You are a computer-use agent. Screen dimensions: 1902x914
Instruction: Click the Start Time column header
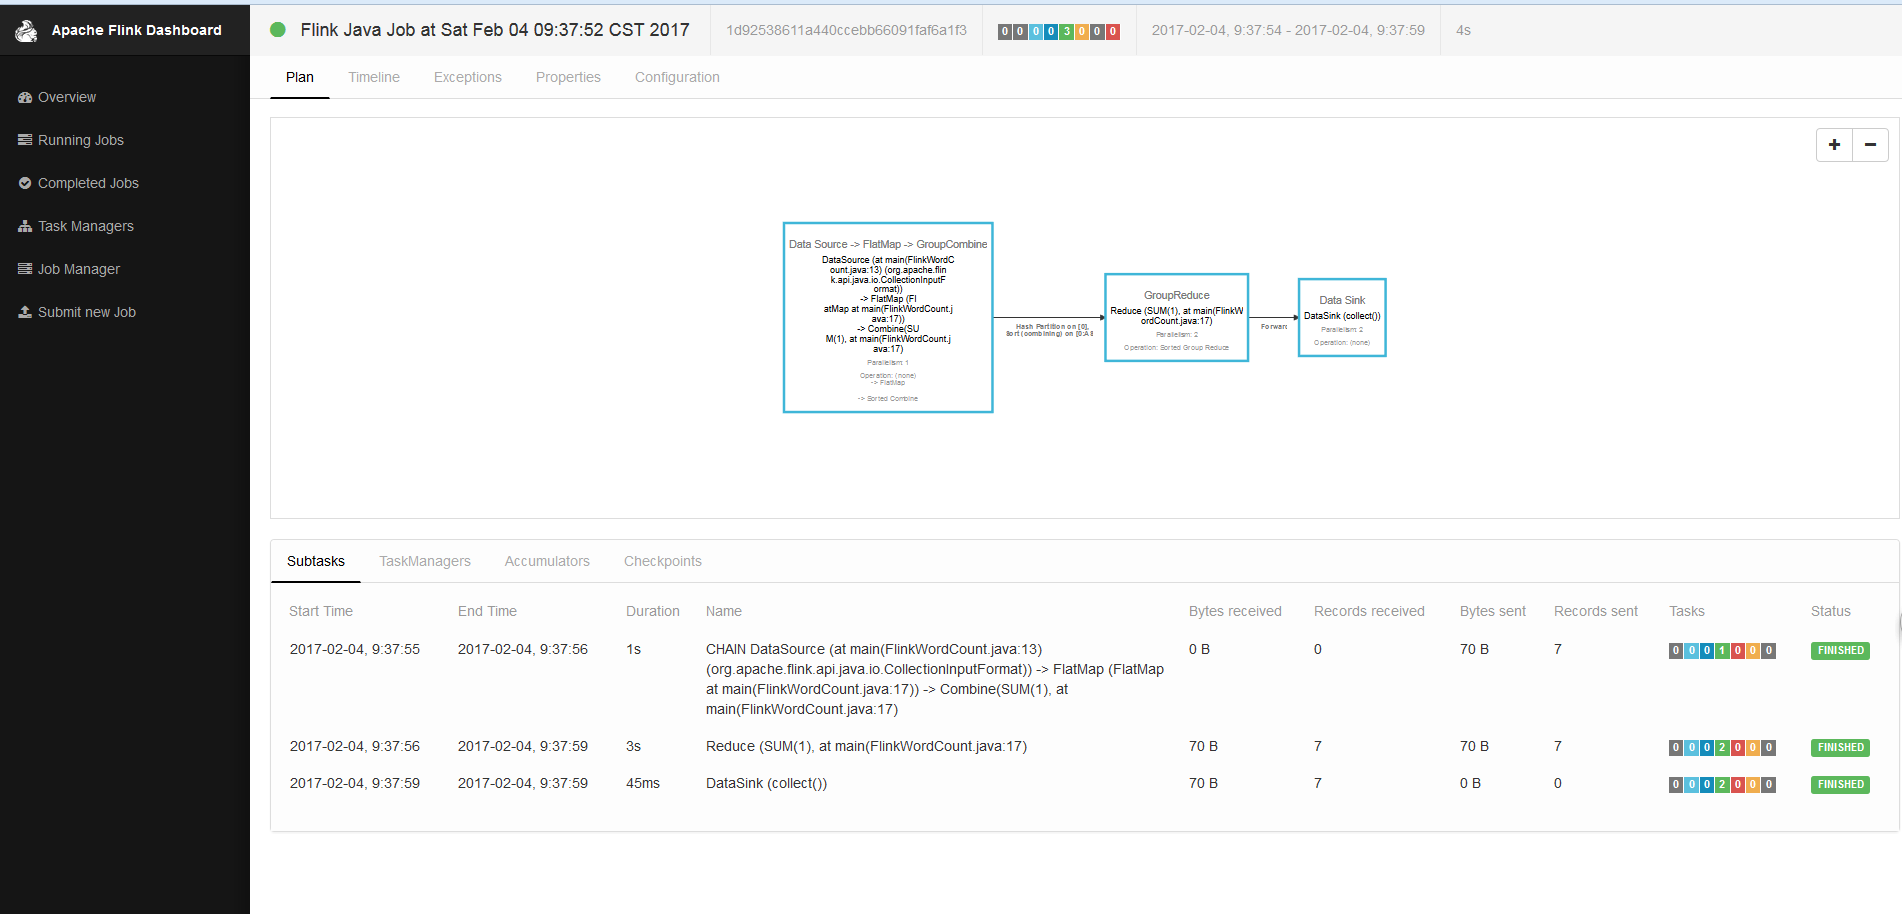click(x=321, y=611)
